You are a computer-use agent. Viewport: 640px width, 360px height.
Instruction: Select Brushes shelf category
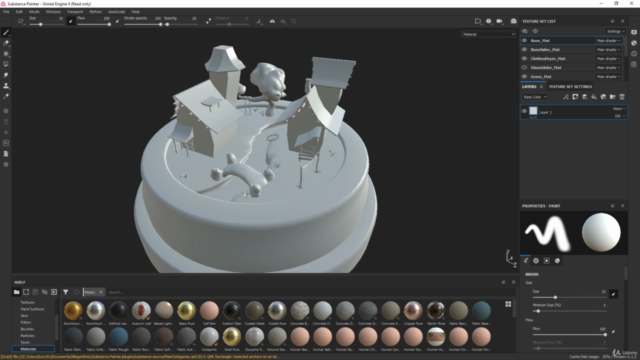[27, 329]
